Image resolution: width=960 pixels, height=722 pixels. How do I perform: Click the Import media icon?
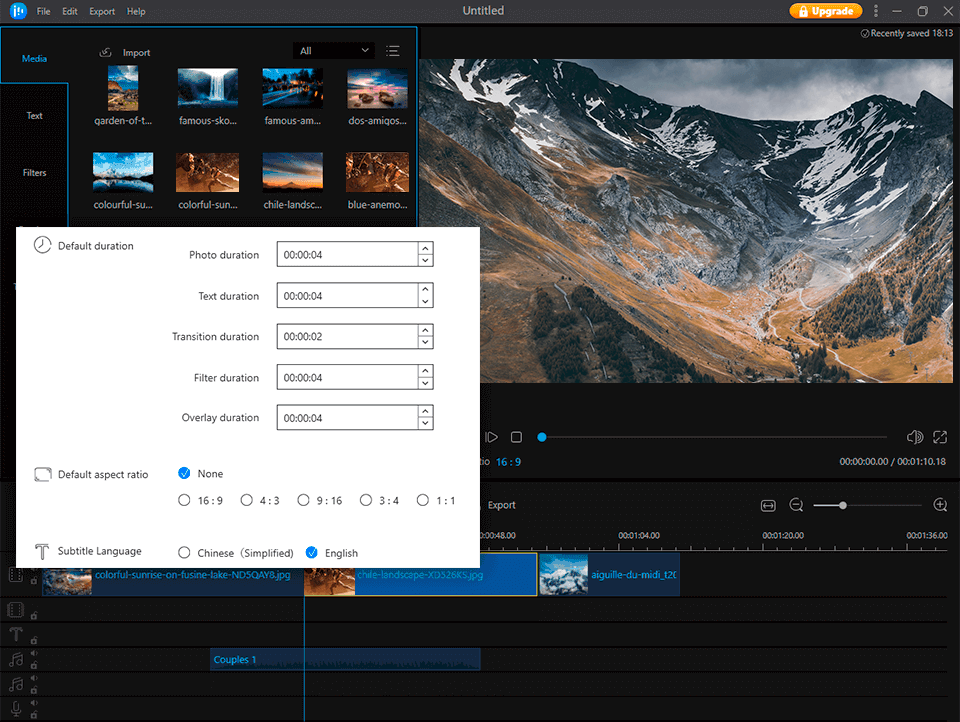coord(106,52)
